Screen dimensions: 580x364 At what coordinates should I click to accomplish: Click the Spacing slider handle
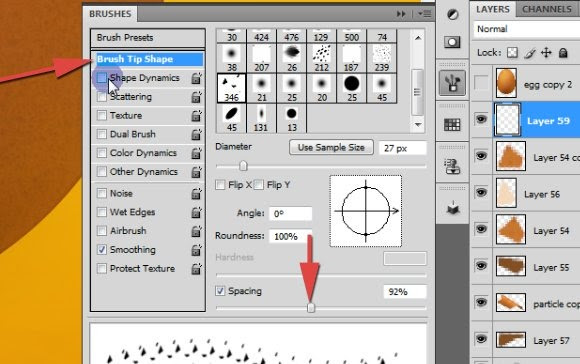[x=311, y=308]
